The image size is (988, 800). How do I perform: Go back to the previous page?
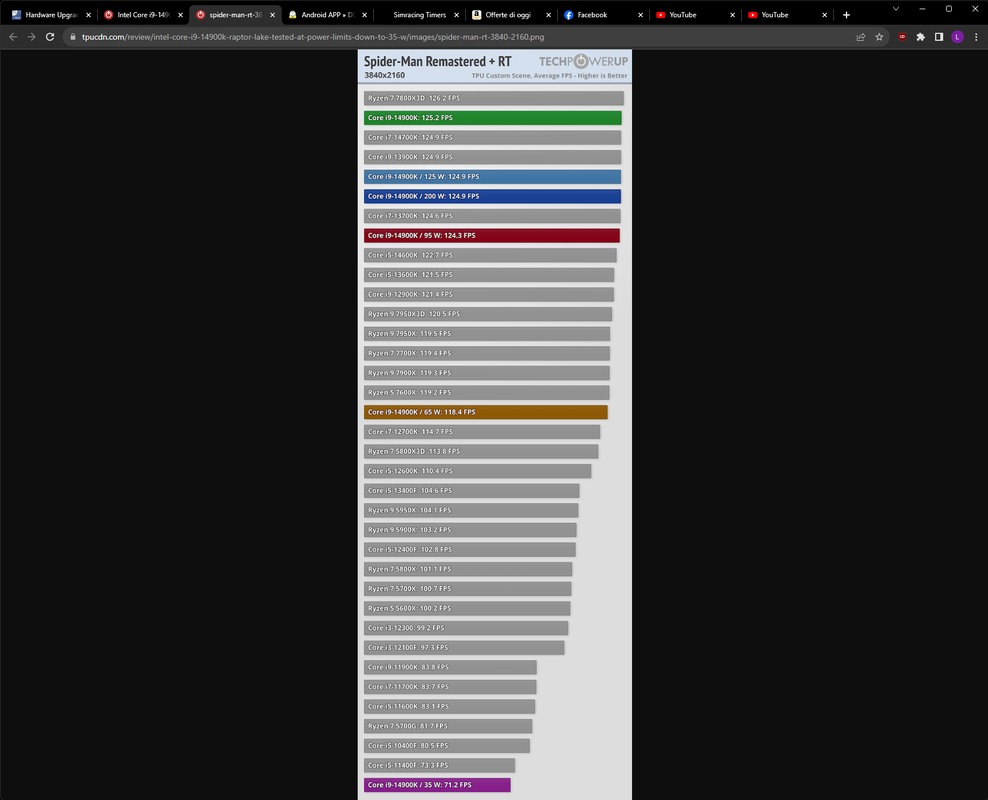[13, 37]
